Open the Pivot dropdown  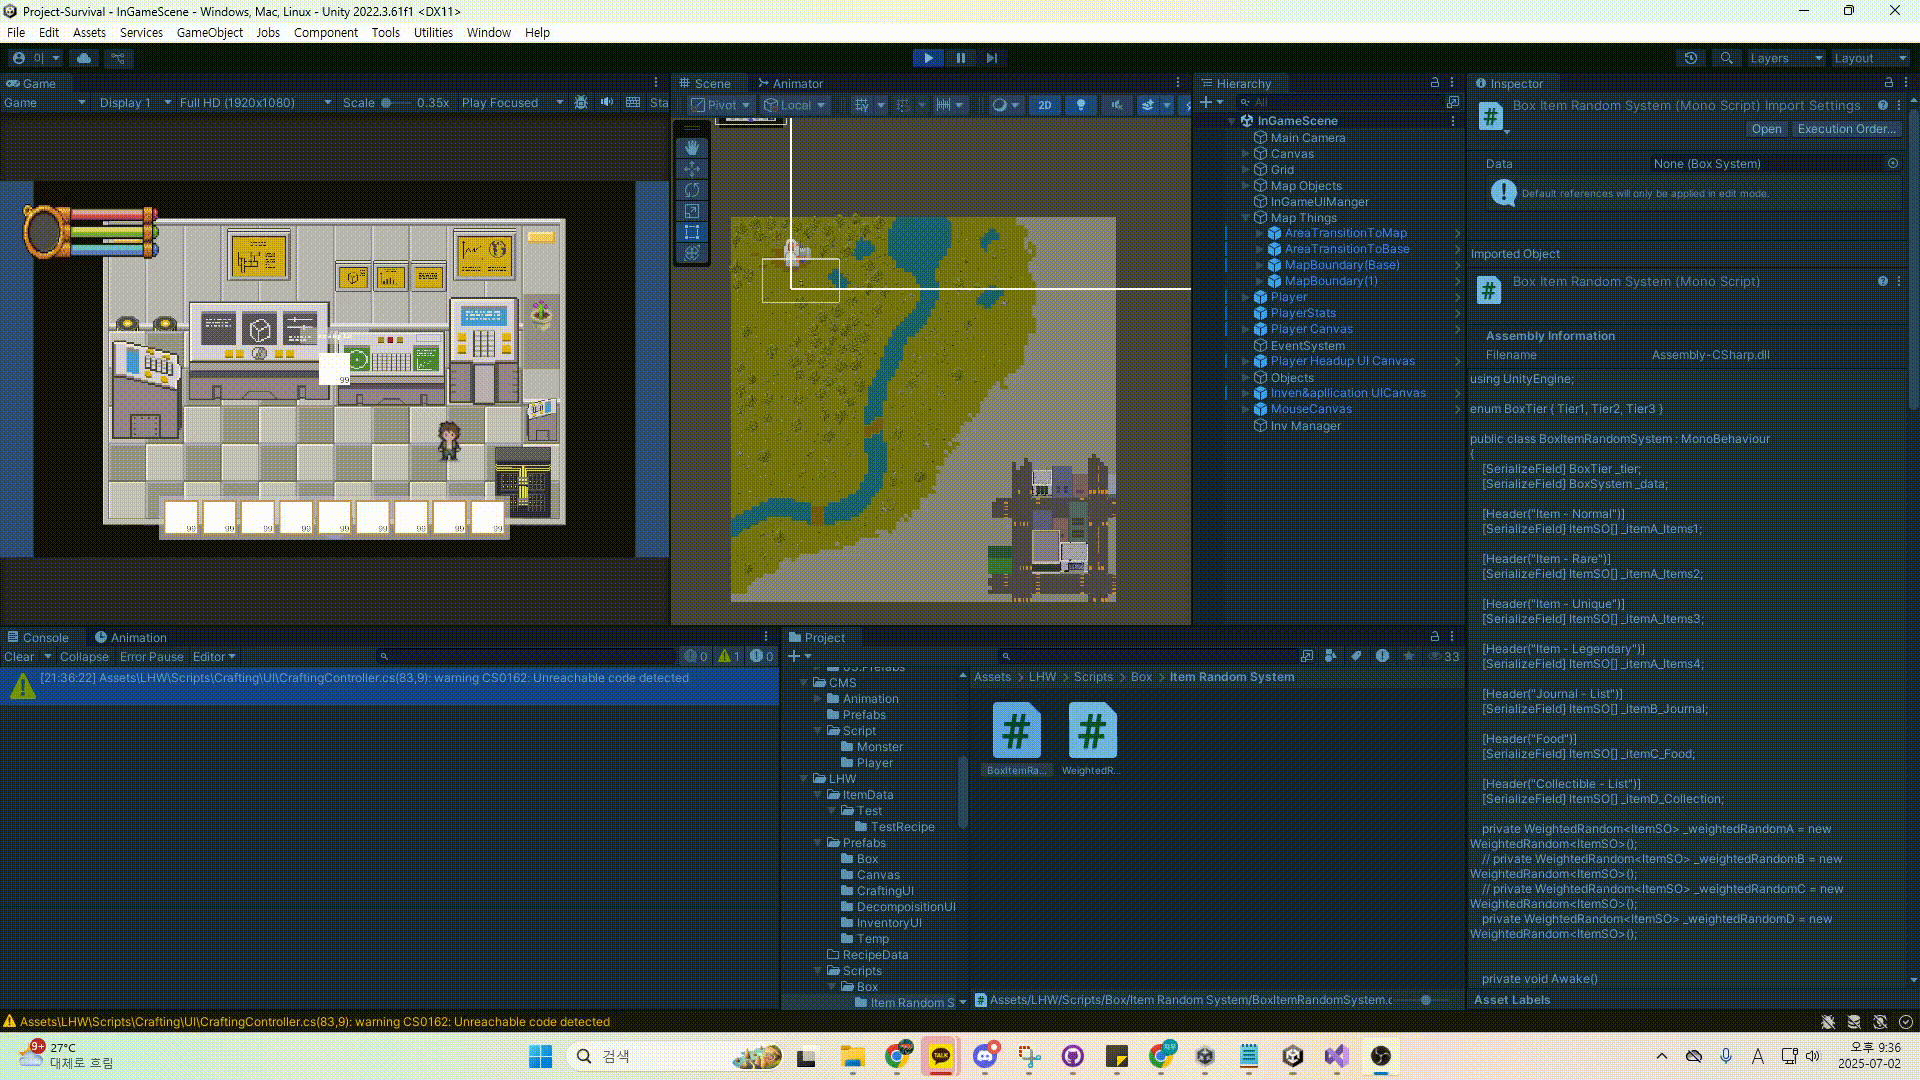(x=720, y=104)
